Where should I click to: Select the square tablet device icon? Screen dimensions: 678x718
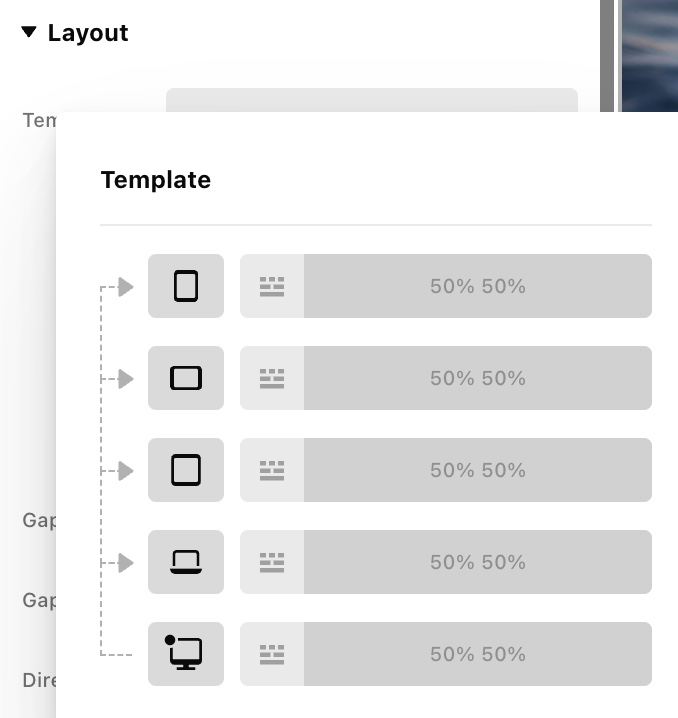[x=186, y=470]
